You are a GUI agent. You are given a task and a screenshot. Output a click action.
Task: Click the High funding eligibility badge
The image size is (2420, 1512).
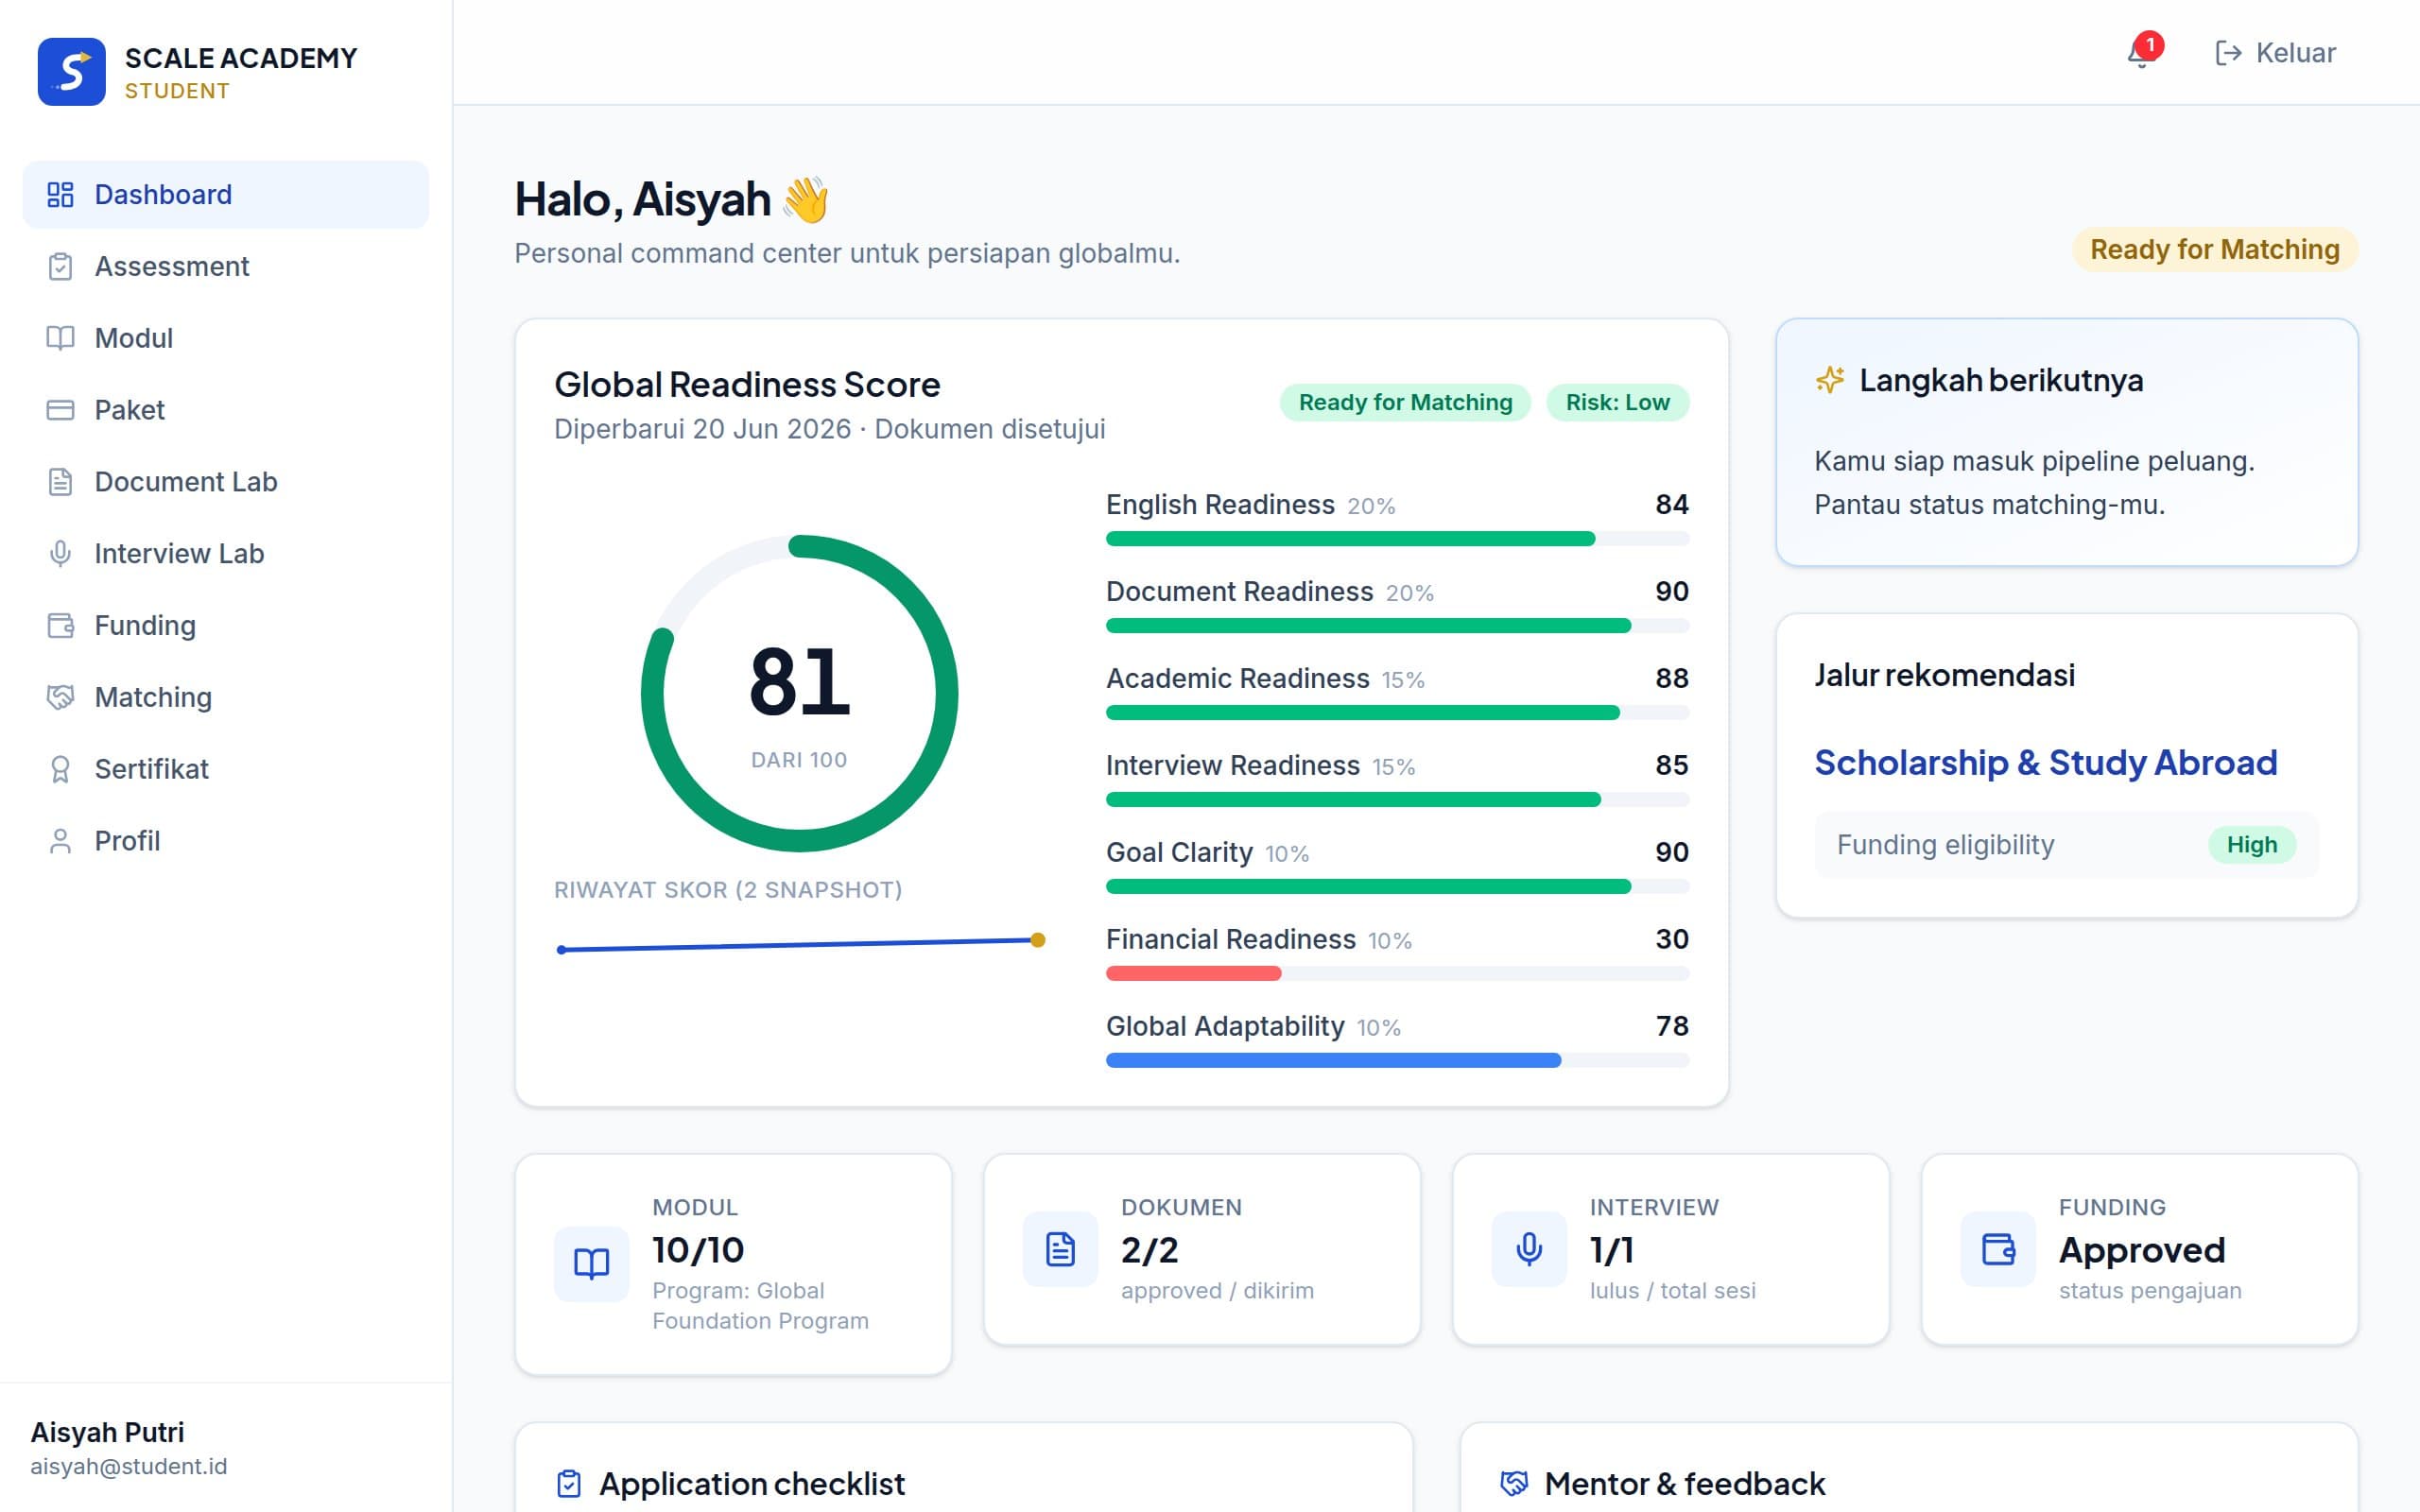click(2252, 845)
